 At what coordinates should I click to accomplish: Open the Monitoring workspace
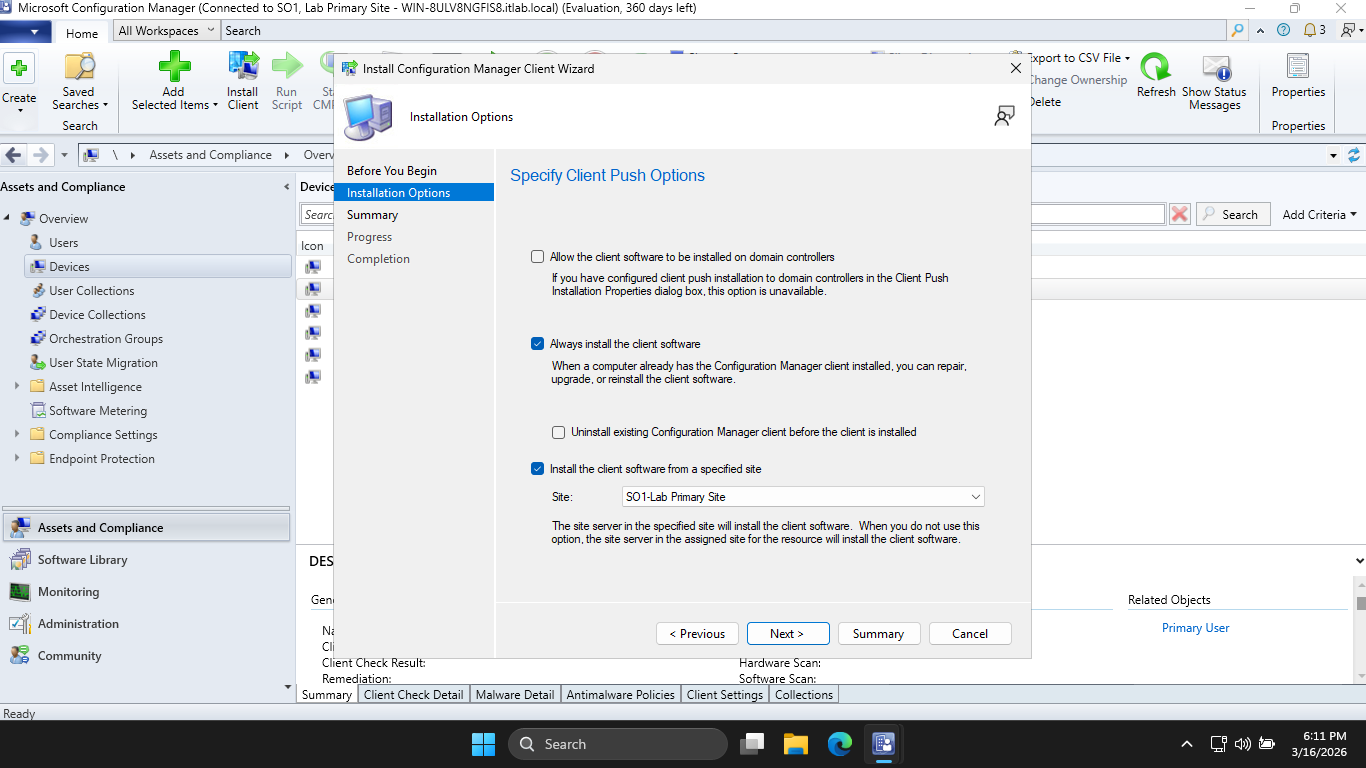tap(68, 592)
